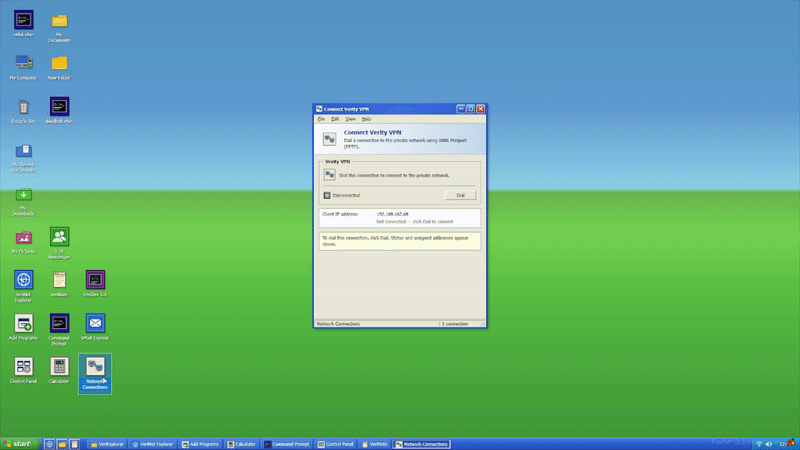The width and height of the screenshot is (800, 450).
Task: Select the Command Prompt desktop icon
Action: pyautogui.click(x=59, y=329)
